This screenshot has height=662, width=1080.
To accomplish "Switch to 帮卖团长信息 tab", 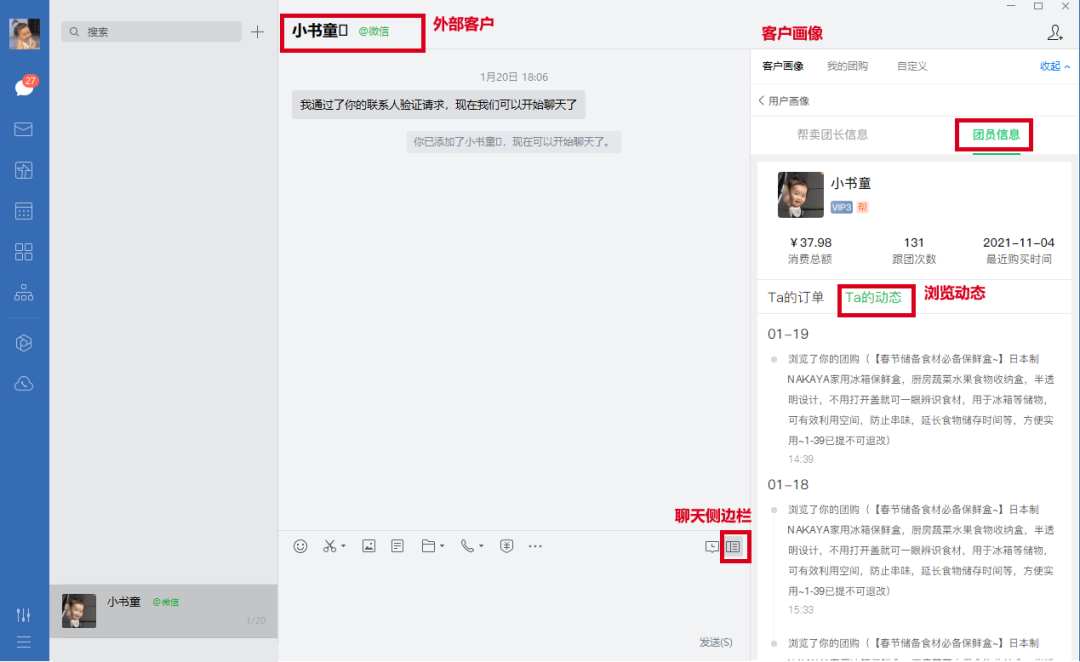I will pyautogui.click(x=832, y=135).
